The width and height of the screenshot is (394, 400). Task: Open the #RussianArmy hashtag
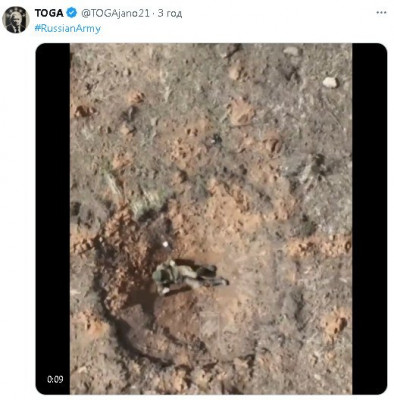[68, 28]
